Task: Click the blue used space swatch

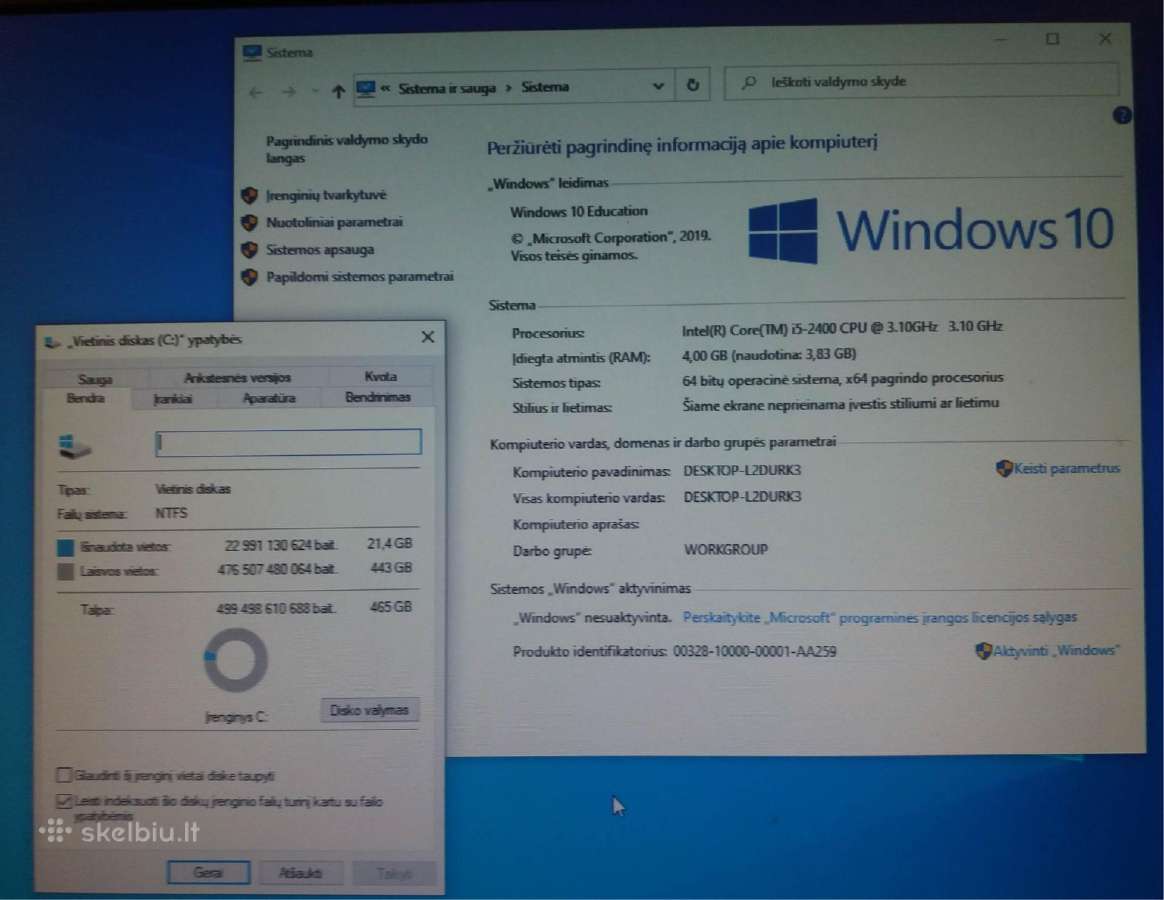Action: [x=65, y=548]
